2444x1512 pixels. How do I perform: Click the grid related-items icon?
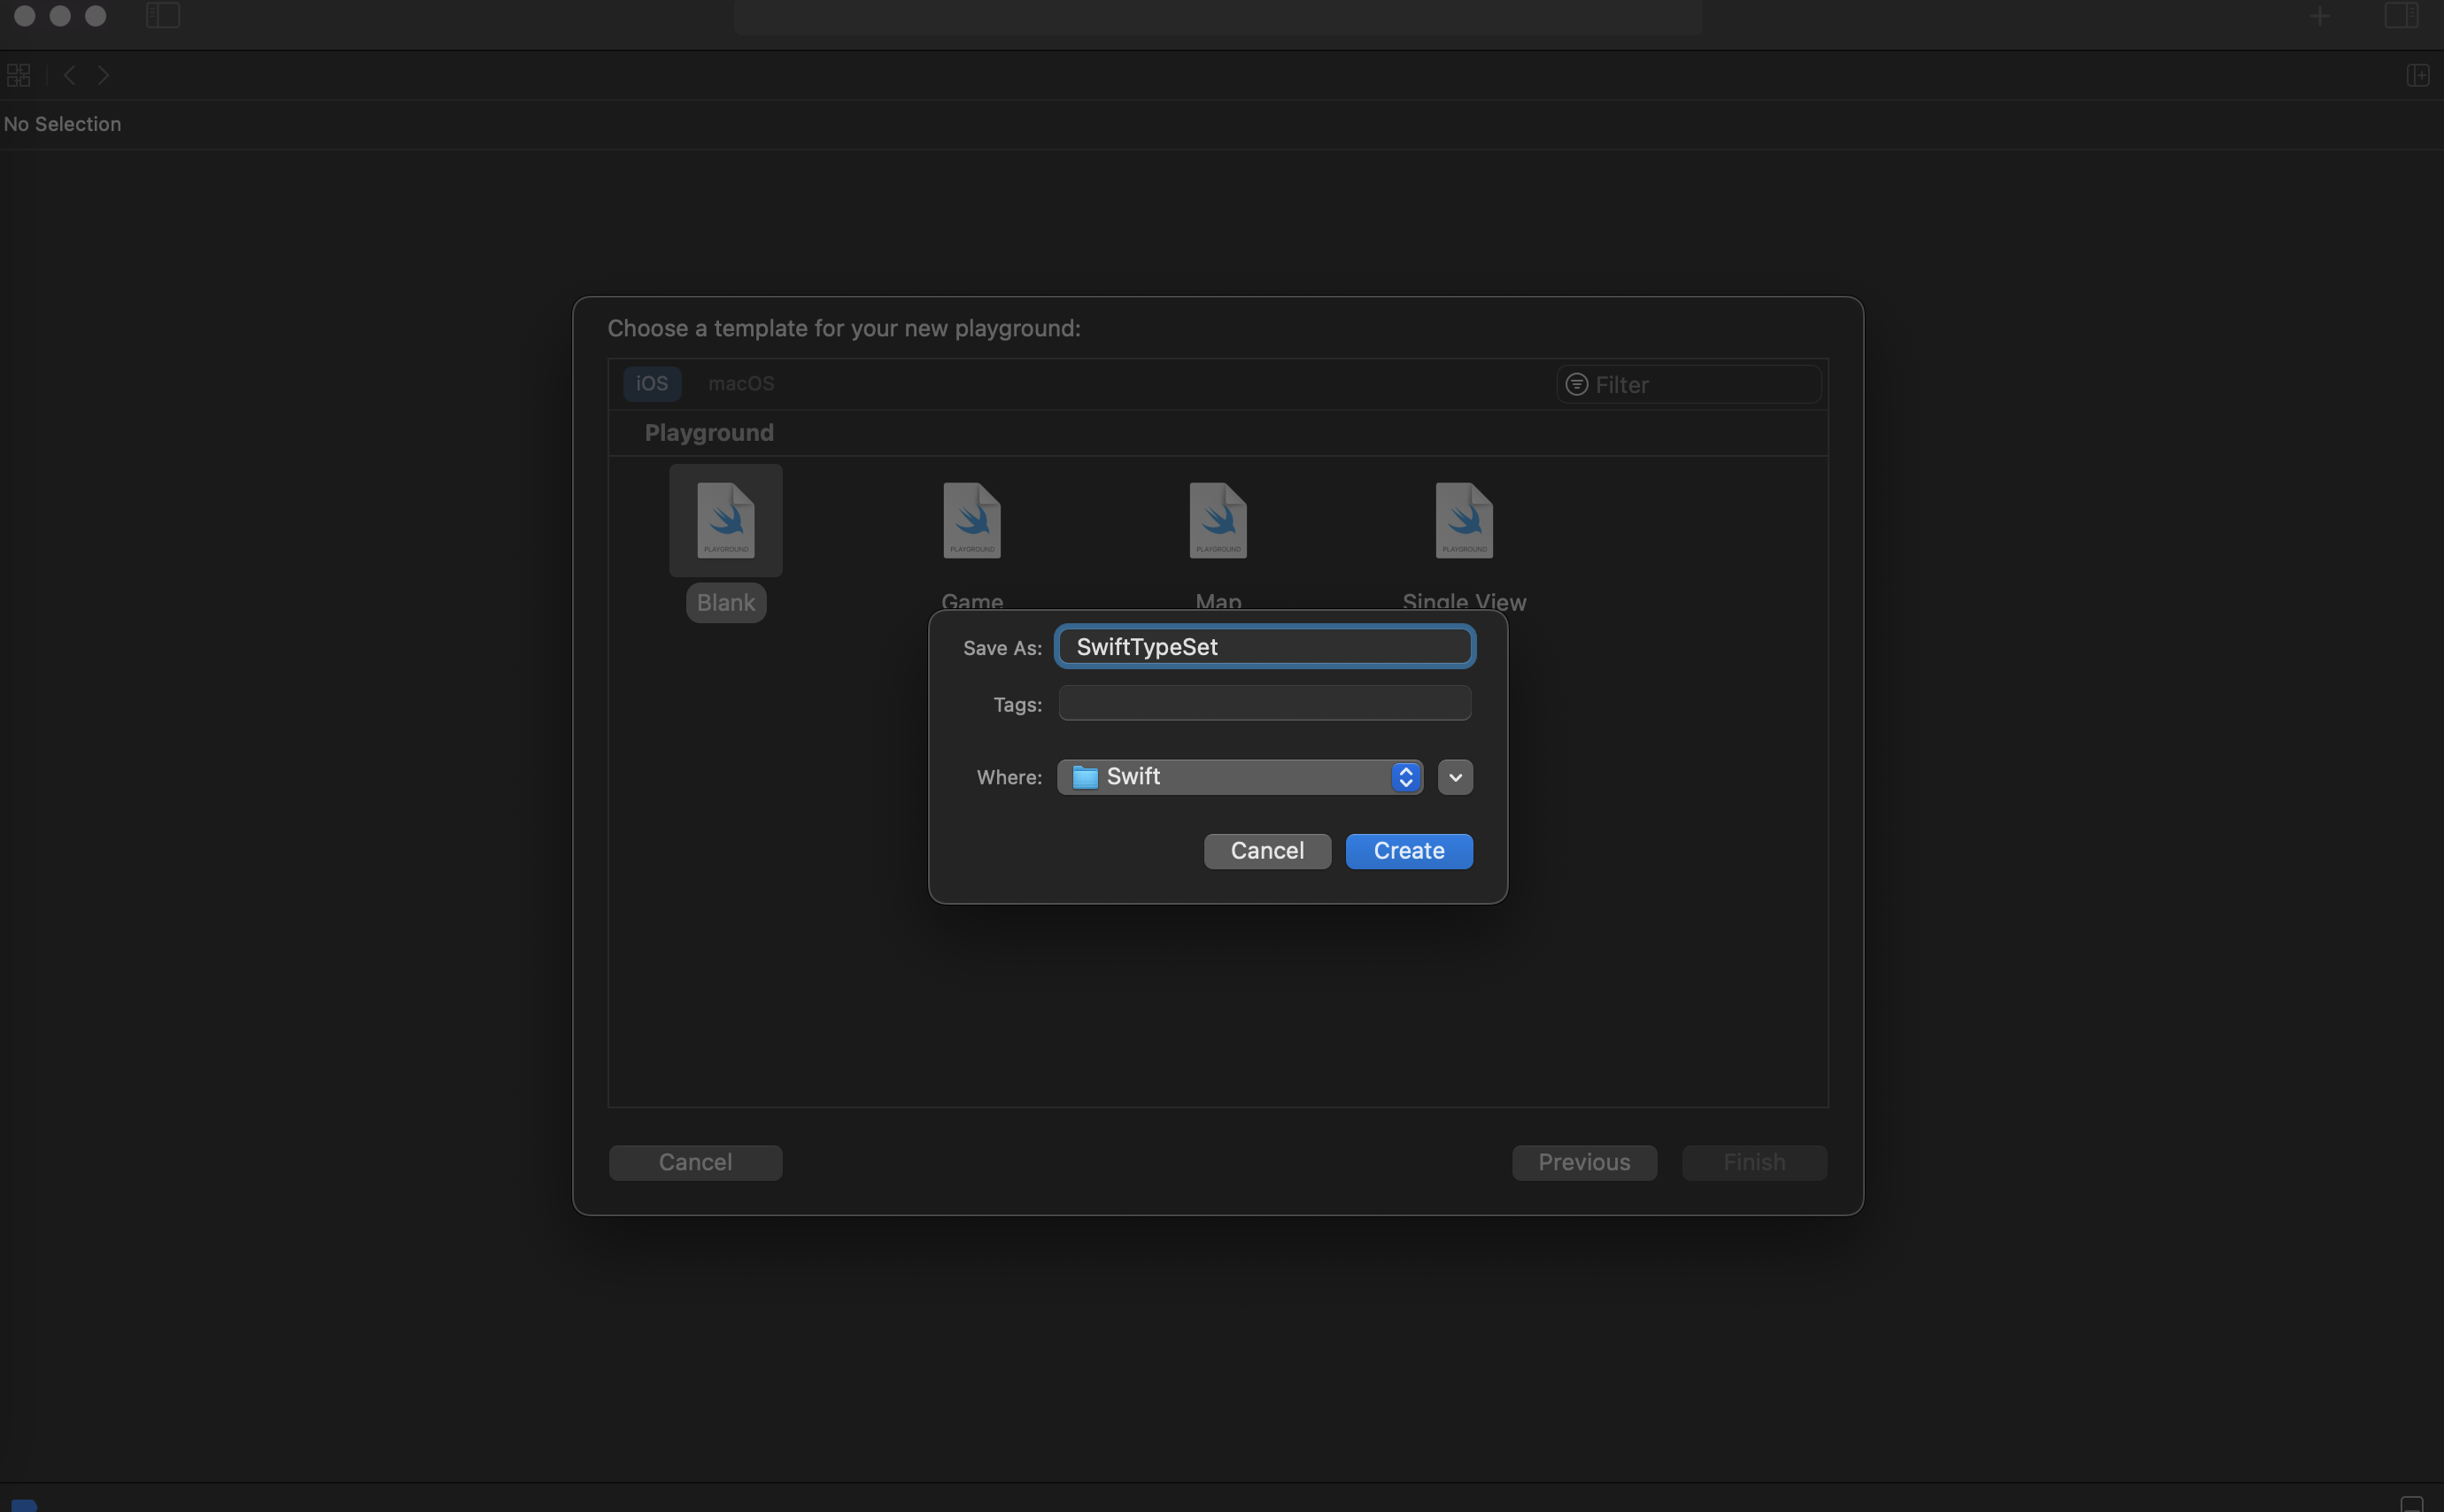(x=19, y=75)
